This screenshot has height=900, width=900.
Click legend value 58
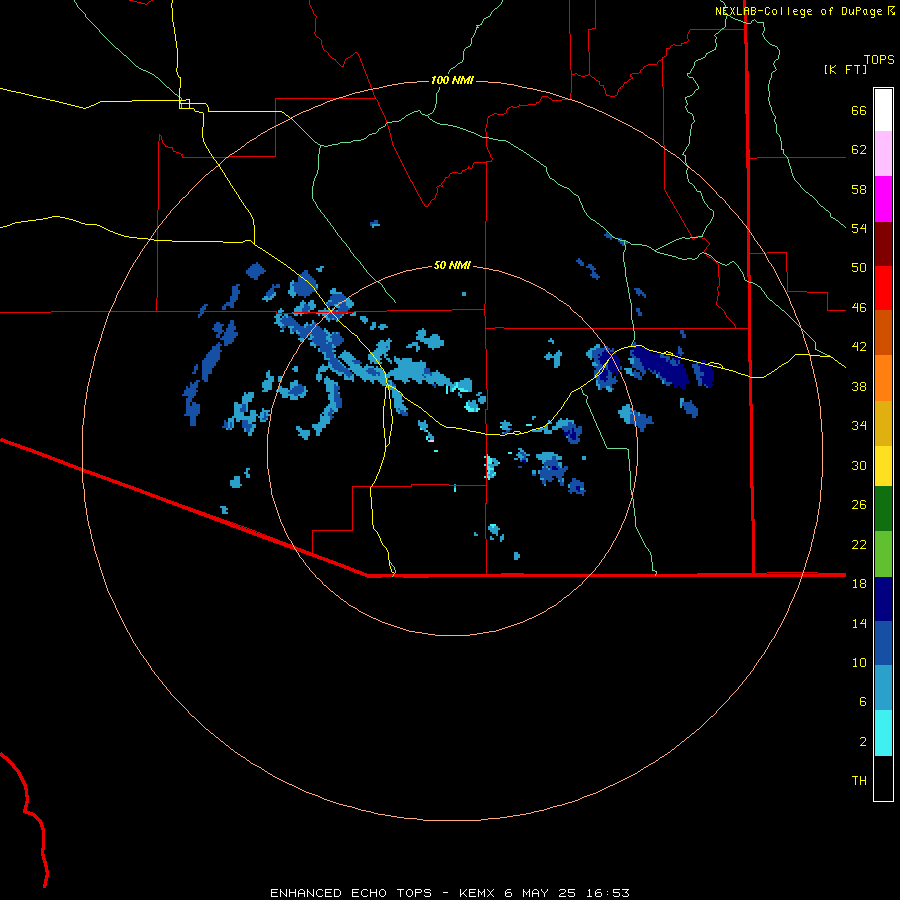click(859, 189)
